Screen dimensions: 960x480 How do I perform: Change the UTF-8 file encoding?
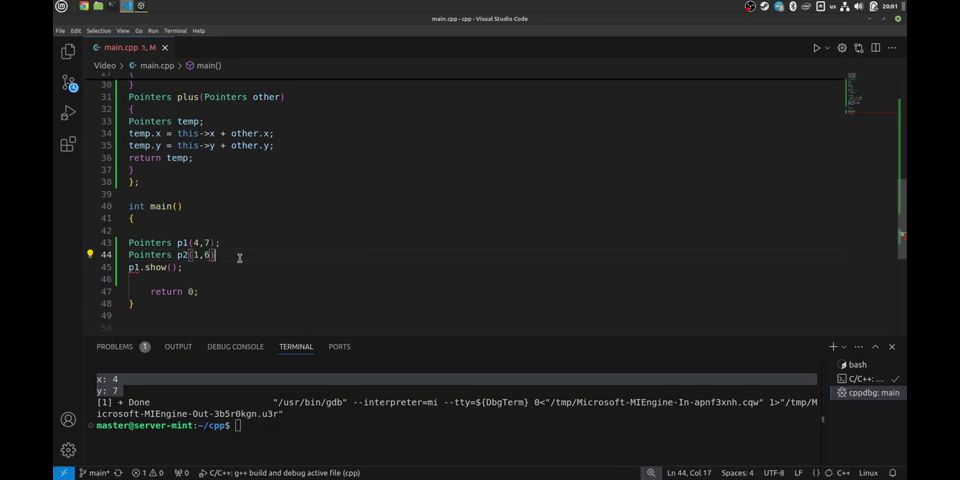(x=773, y=473)
